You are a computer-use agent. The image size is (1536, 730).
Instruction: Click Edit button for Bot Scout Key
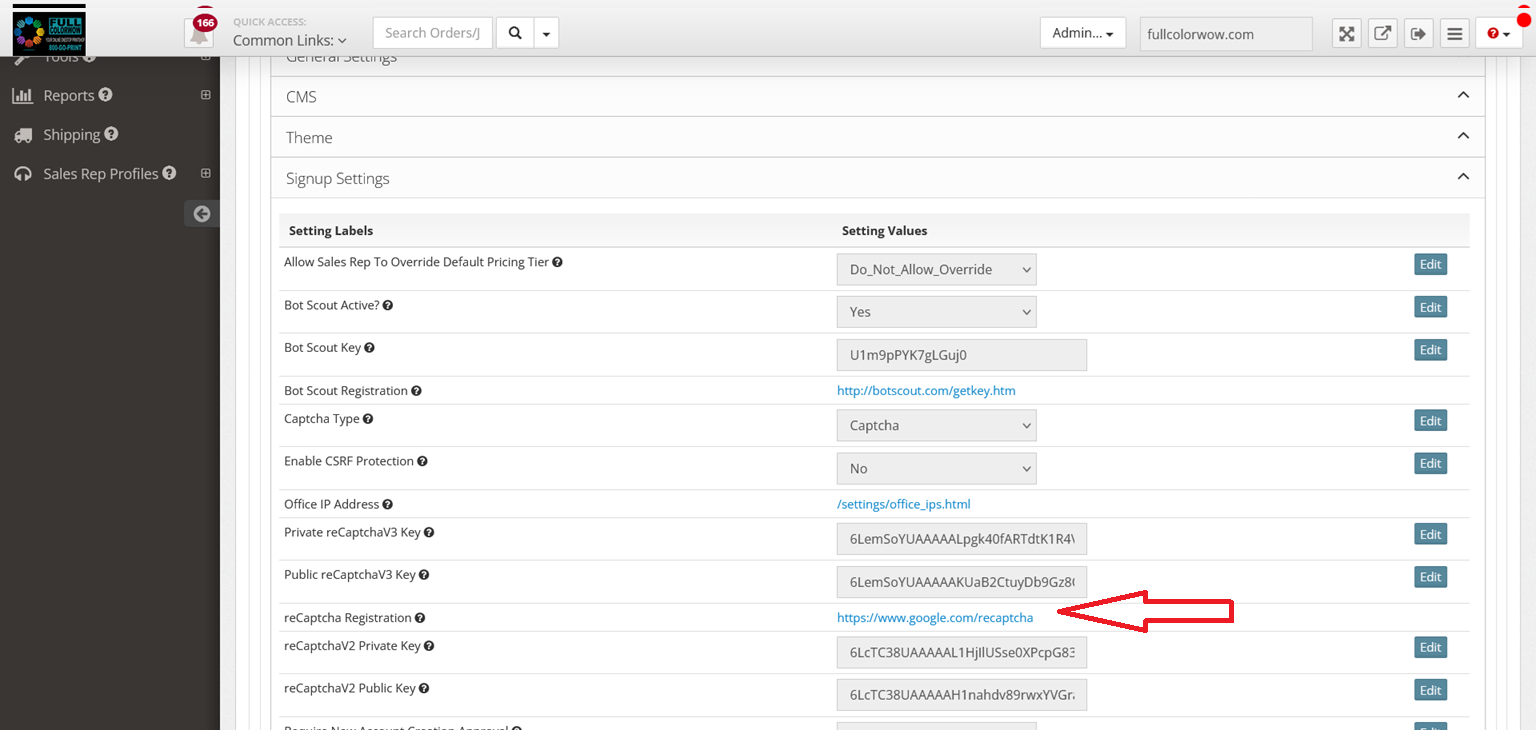[1430, 350]
